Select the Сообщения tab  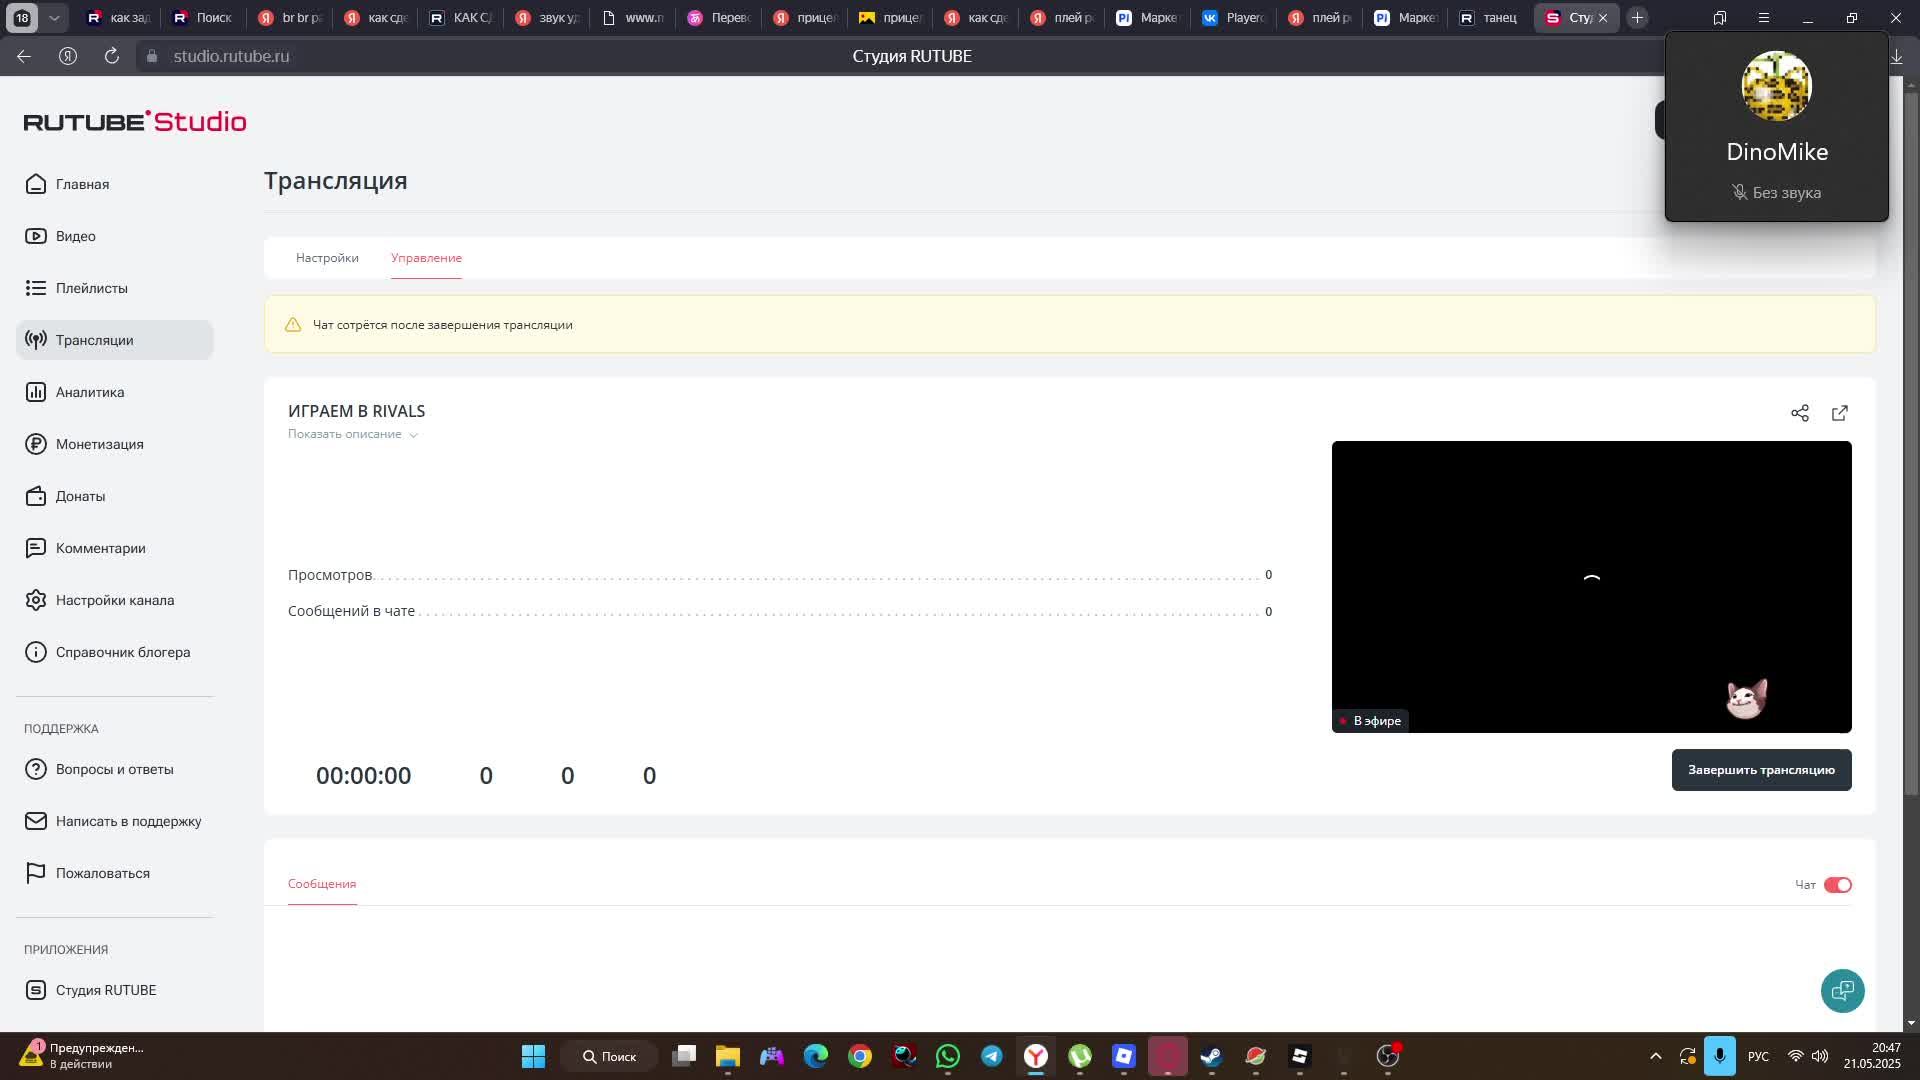click(322, 884)
